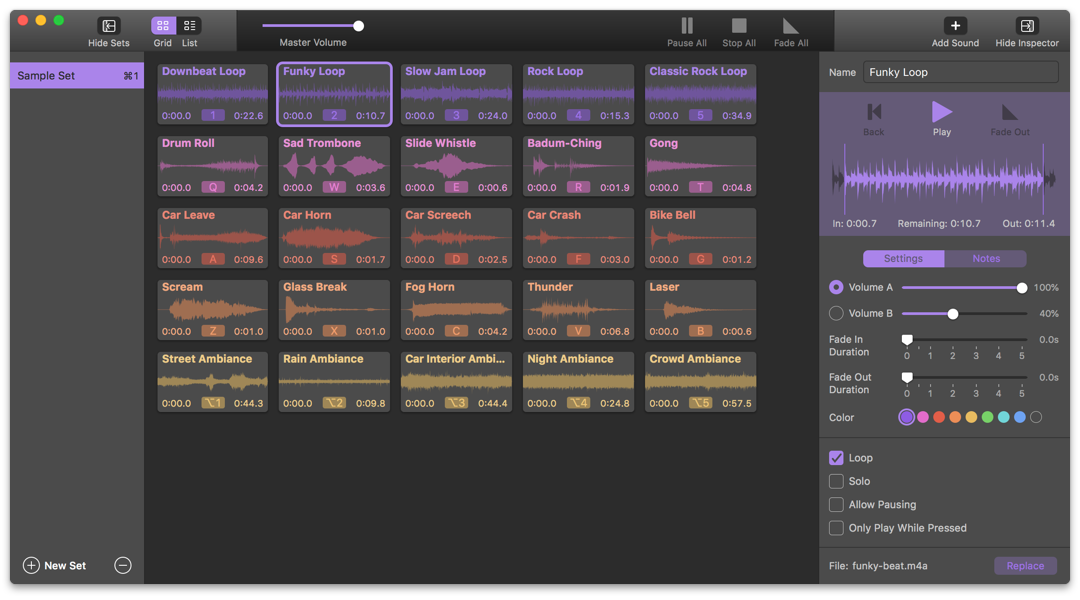The image size is (1080, 600).
Task: Click the Play triangle in inspector
Action: click(942, 112)
